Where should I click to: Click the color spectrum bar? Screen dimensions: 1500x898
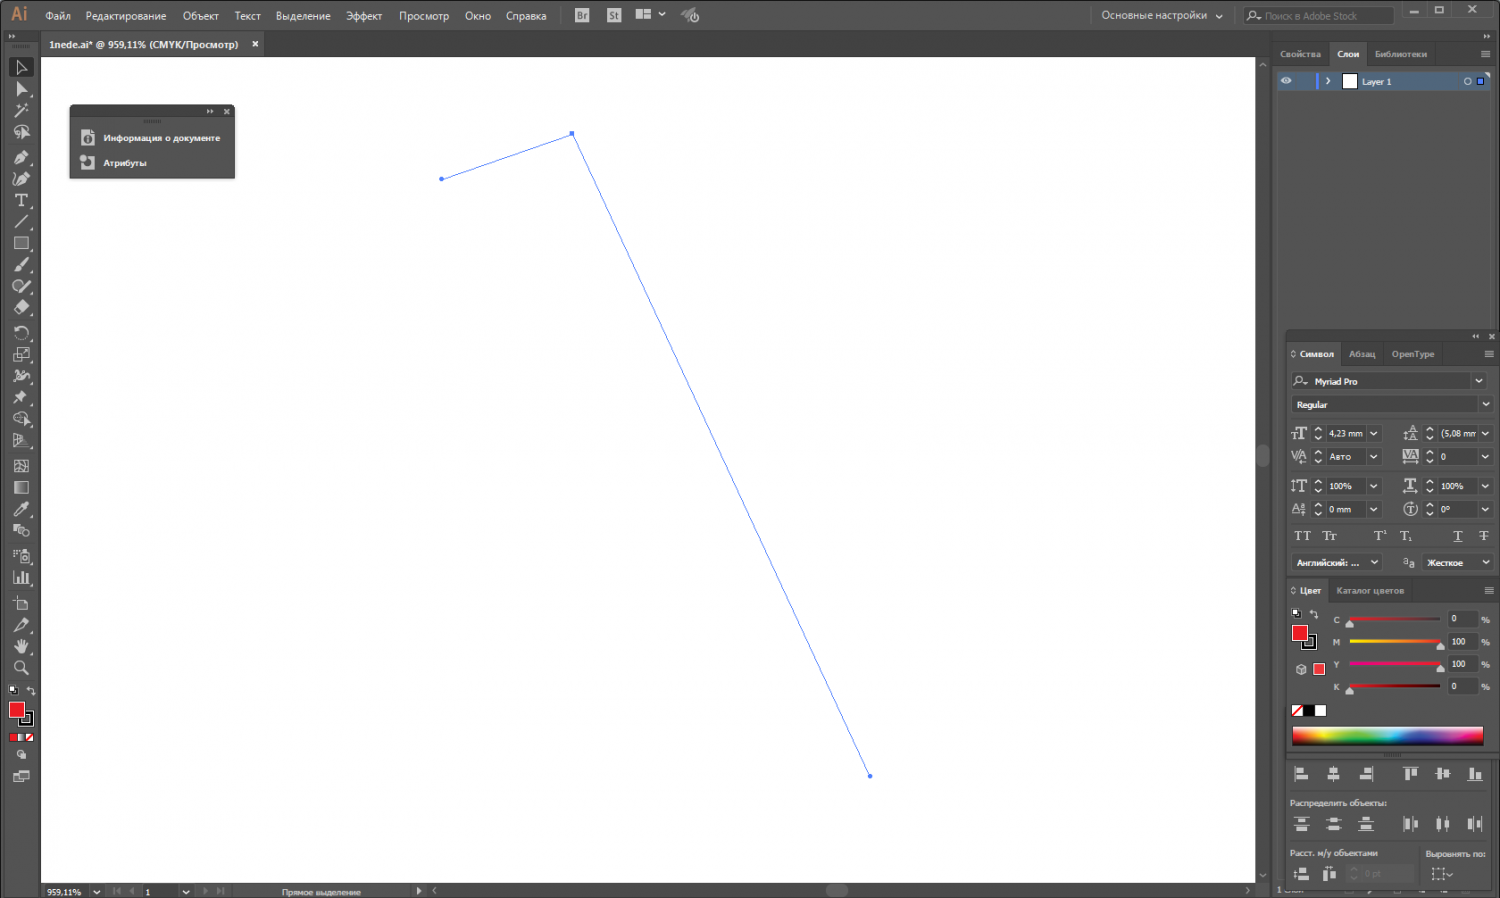(x=1387, y=736)
